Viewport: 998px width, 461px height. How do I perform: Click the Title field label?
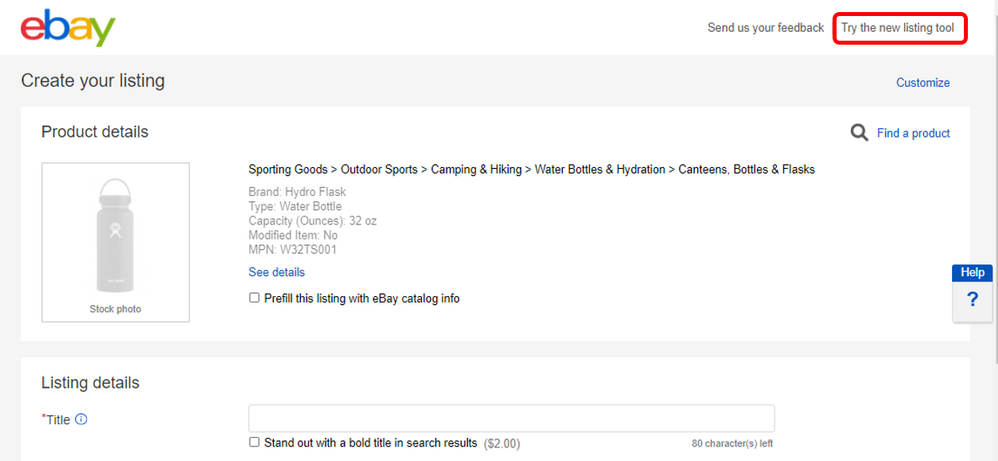(x=58, y=420)
